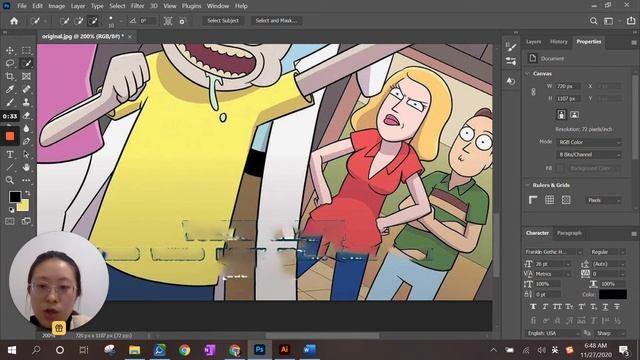Choose Add to selection mode
The height and width of the screenshot is (360, 640).
(x=79, y=21)
